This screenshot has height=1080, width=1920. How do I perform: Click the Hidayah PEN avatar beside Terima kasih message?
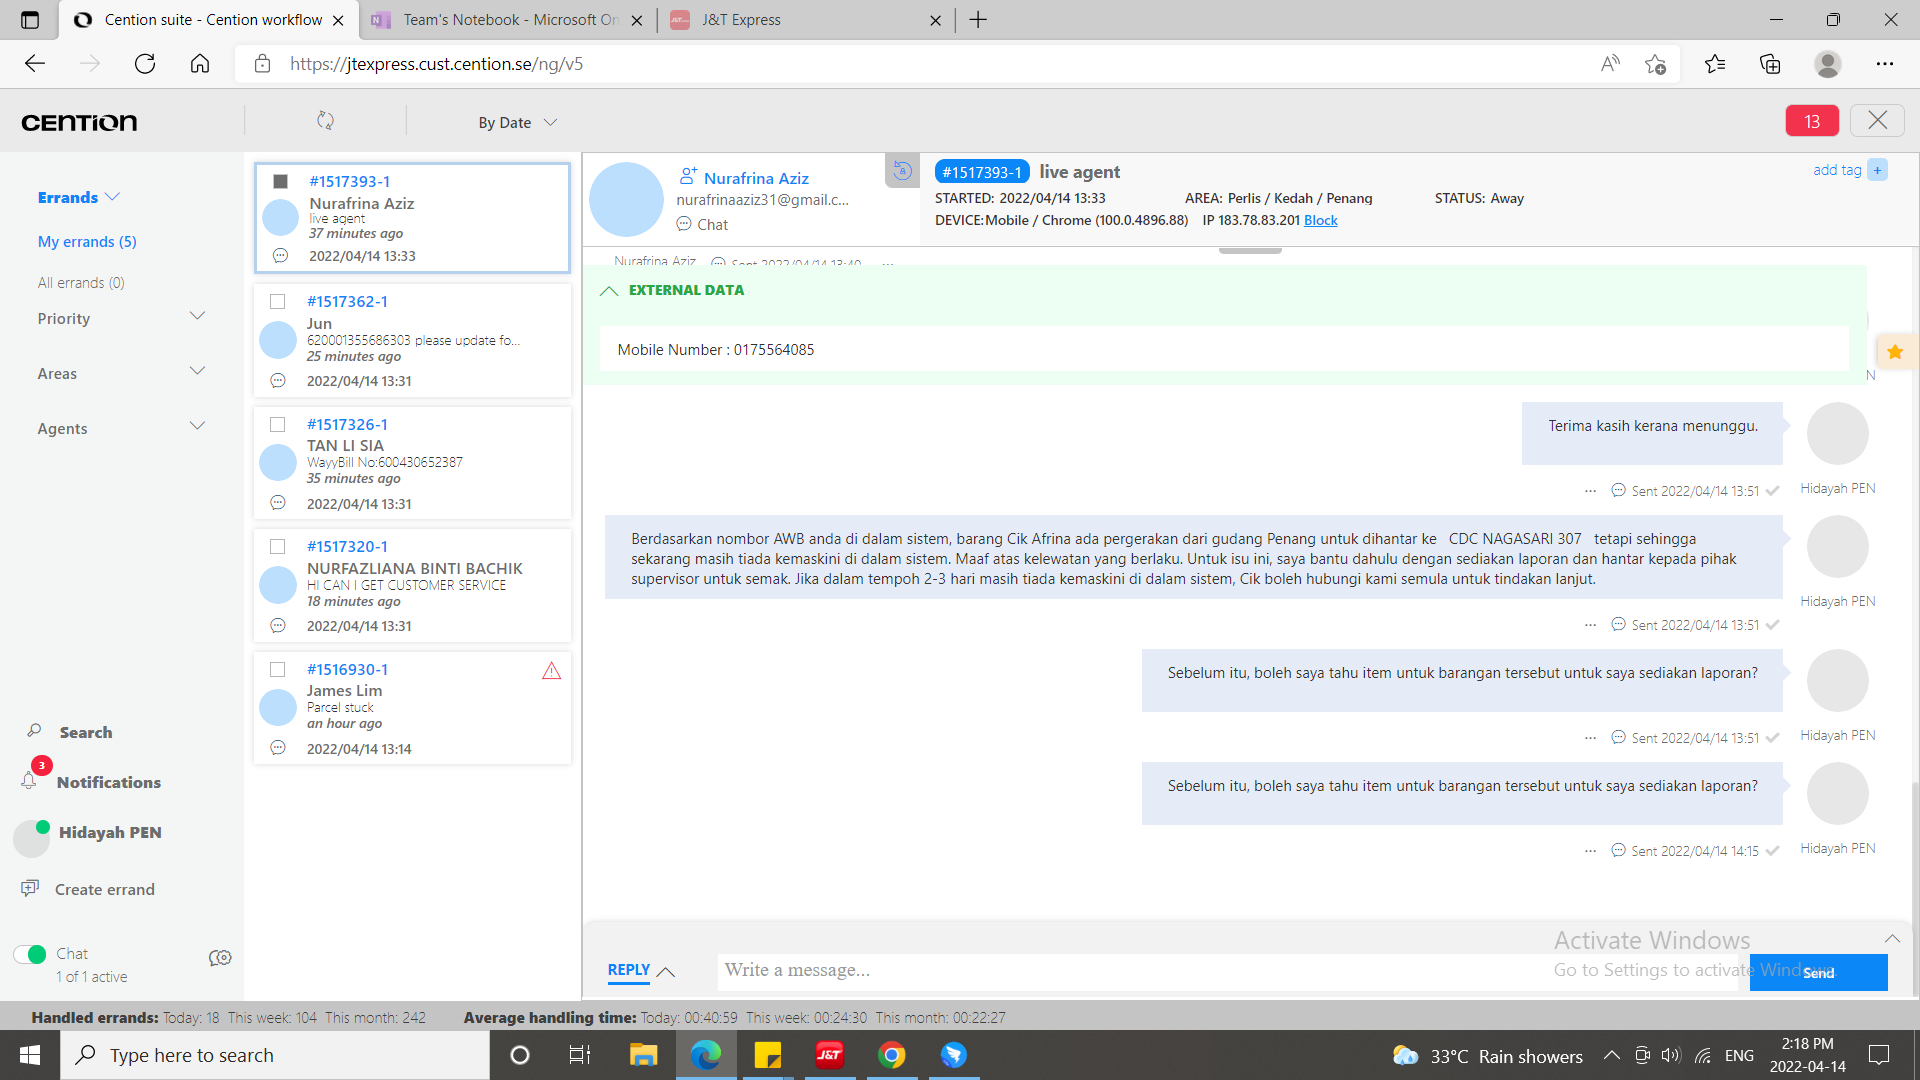[1837, 433]
